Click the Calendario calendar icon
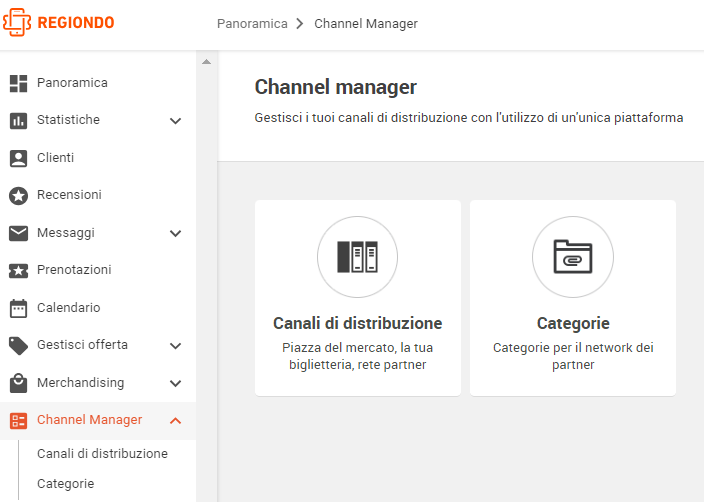Screen dimensions: 704x502 click(x=18, y=308)
